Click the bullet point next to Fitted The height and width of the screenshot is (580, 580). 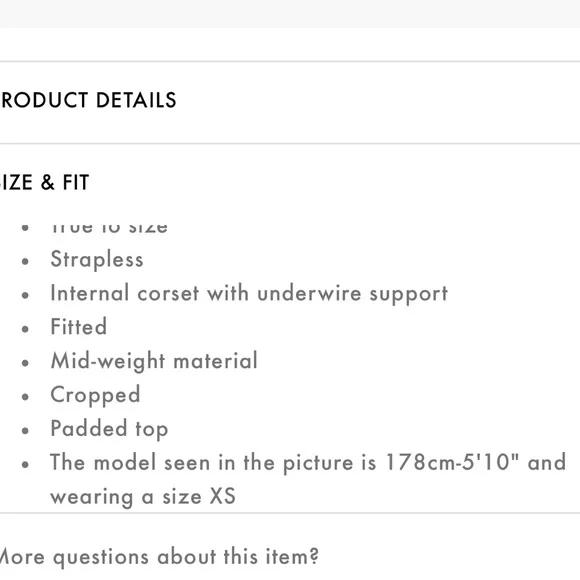[x=25, y=329]
